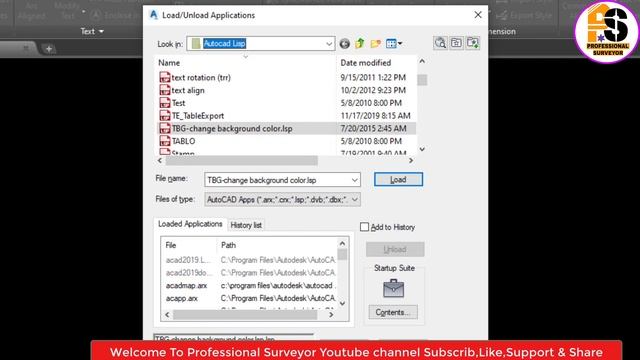The image size is (640, 360).
Task: Click the TE_TableExport file icon
Action: (x=164, y=116)
